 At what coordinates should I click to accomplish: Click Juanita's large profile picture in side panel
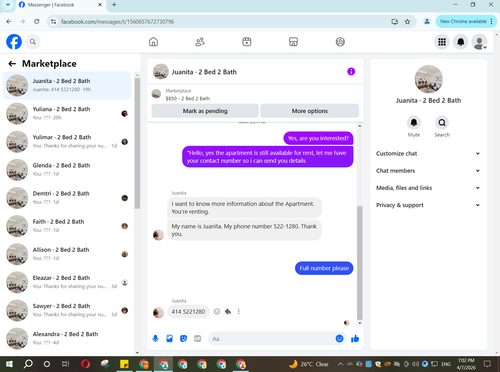click(x=428, y=79)
